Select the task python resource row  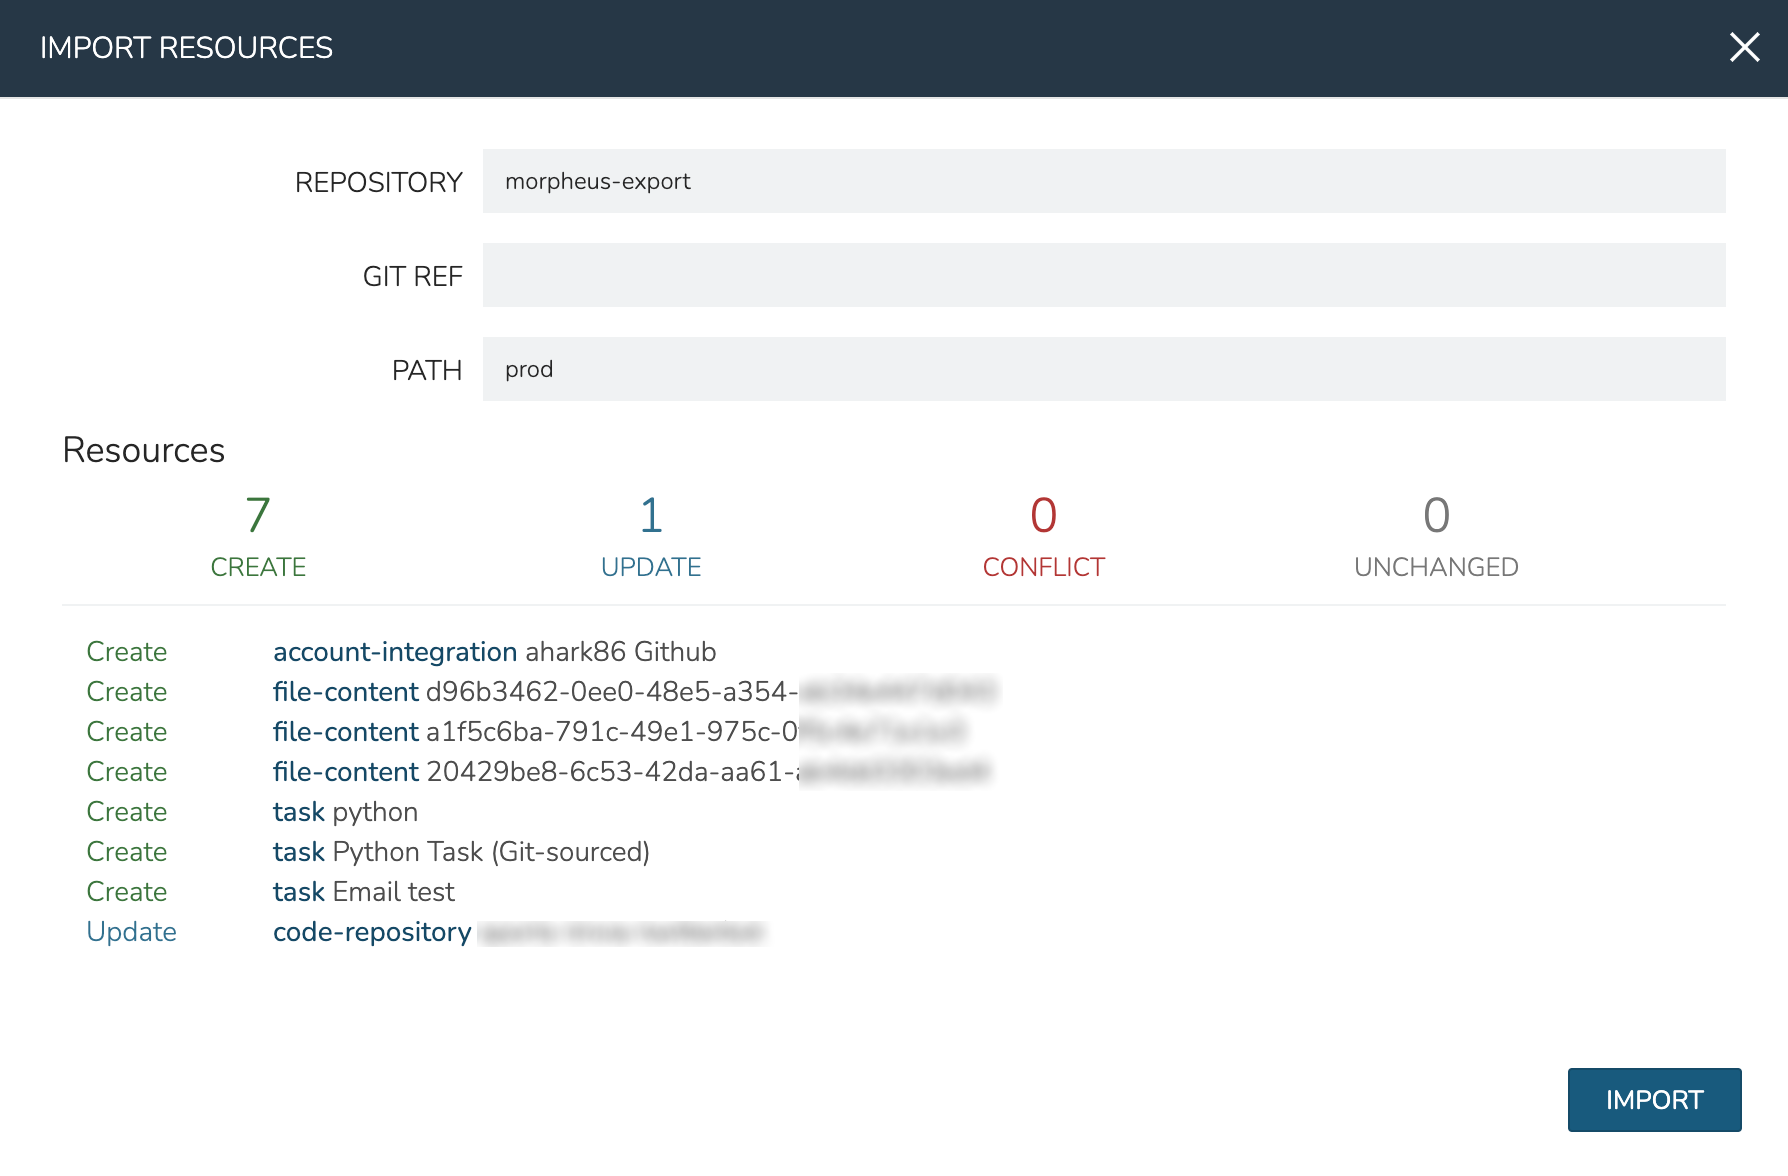[345, 812]
